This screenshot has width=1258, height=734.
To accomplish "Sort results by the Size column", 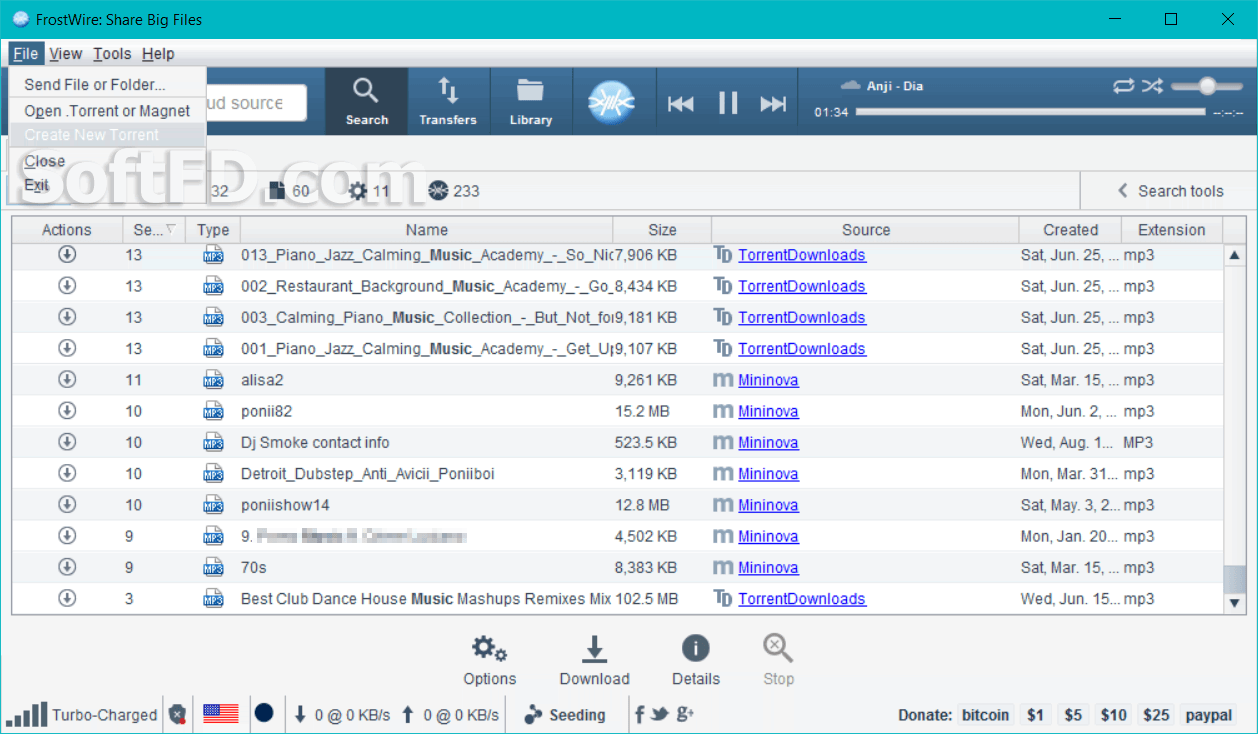I will [x=662, y=230].
